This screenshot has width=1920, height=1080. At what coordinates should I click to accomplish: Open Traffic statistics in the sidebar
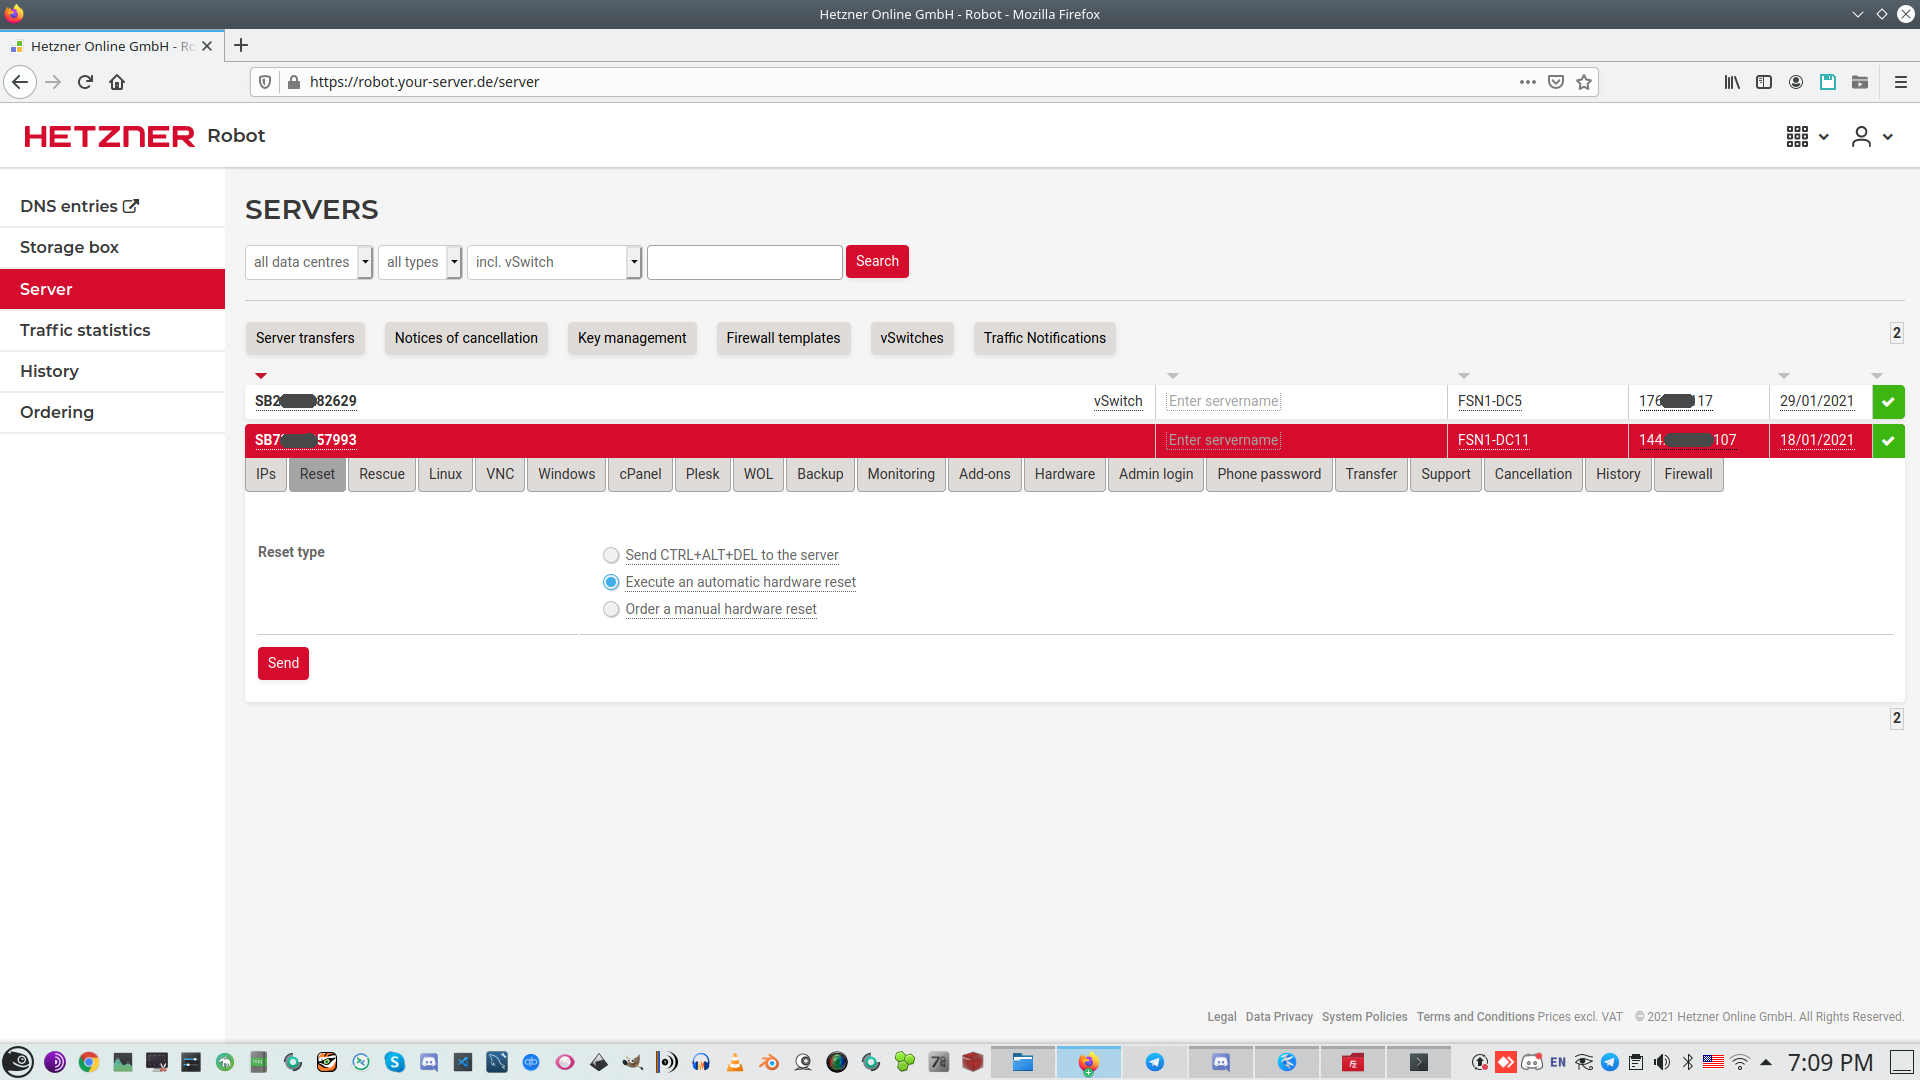[x=85, y=330]
